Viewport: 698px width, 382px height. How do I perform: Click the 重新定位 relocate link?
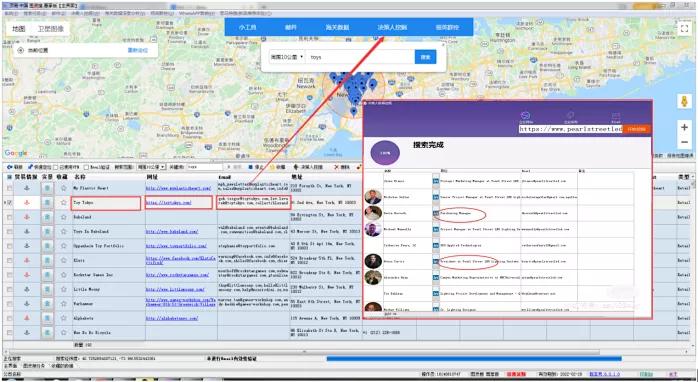pyautogui.click(x=138, y=50)
